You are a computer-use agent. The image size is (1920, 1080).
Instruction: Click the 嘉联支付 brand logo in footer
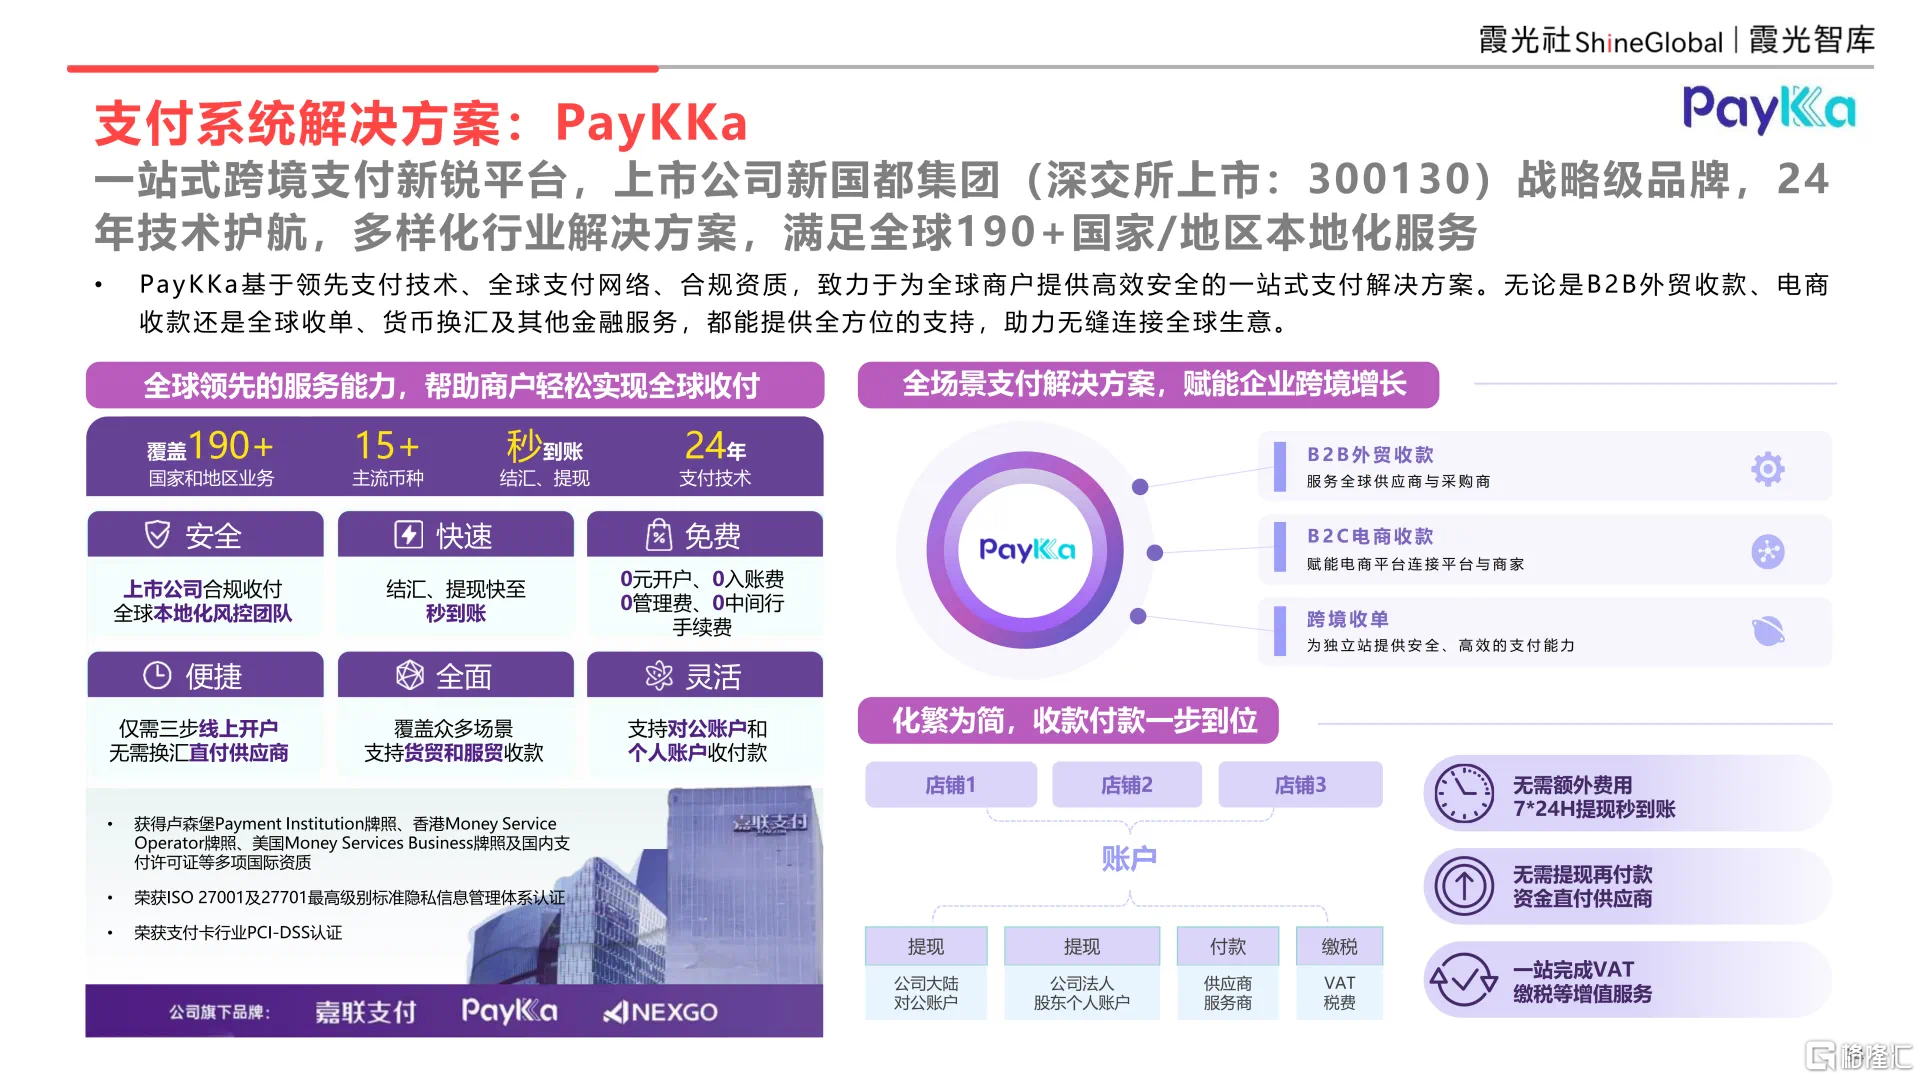tap(365, 1012)
